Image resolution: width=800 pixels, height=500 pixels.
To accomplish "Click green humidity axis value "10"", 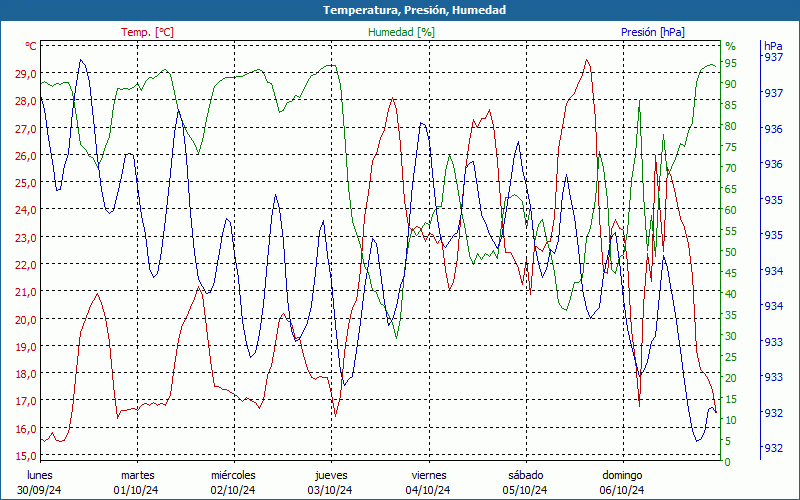I will 731,420.
